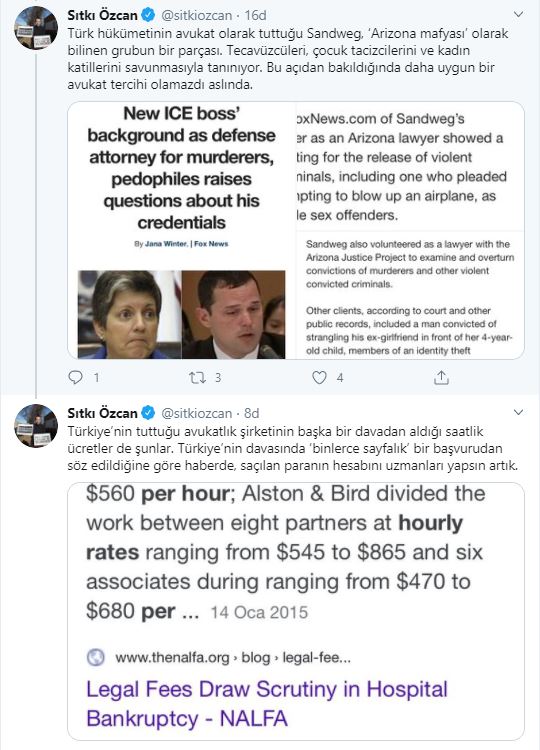Expand the first tweet's chevron menu
This screenshot has width=540, height=750.
518,15
